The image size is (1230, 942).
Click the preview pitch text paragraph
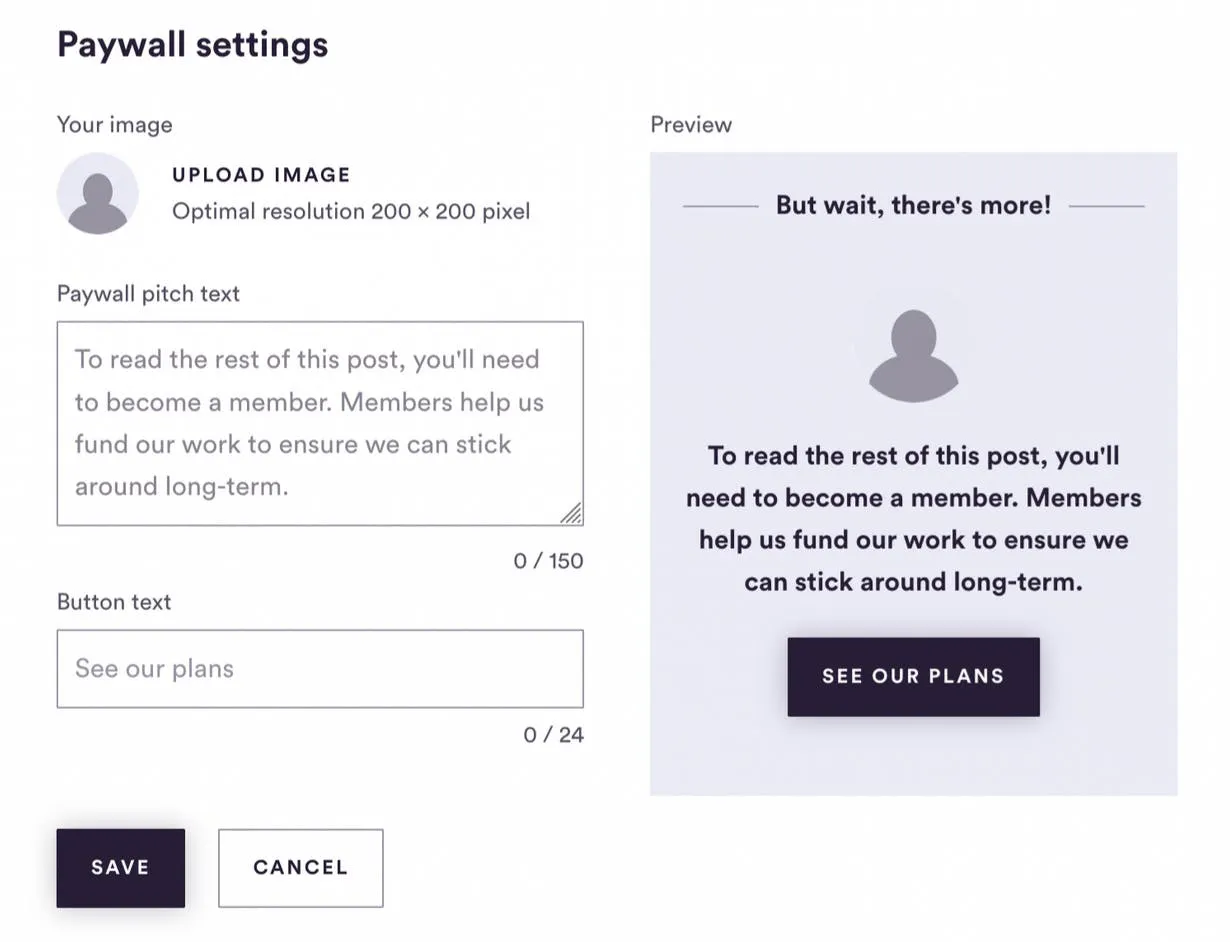pyautogui.click(x=914, y=519)
